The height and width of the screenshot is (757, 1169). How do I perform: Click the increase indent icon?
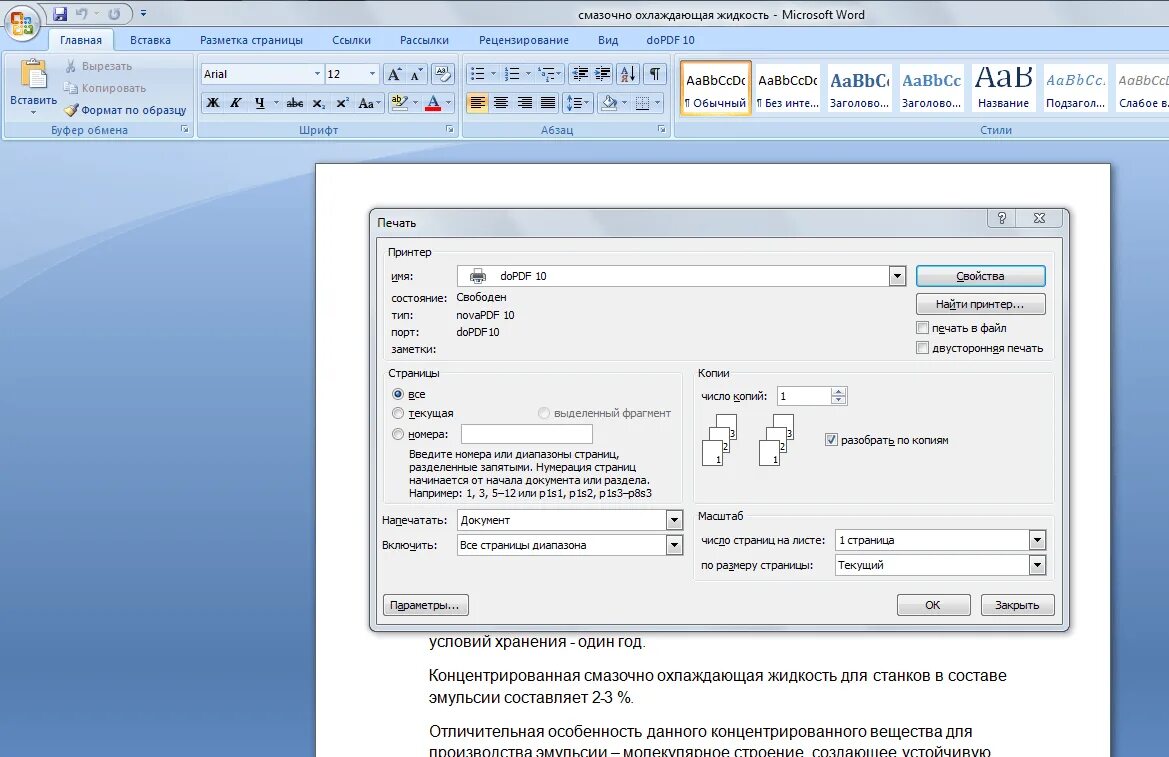(x=602, y=74)
